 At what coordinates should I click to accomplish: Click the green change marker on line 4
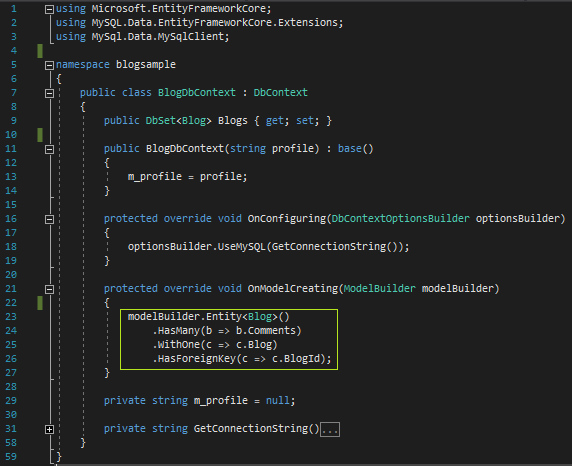[x=40, y=51]
